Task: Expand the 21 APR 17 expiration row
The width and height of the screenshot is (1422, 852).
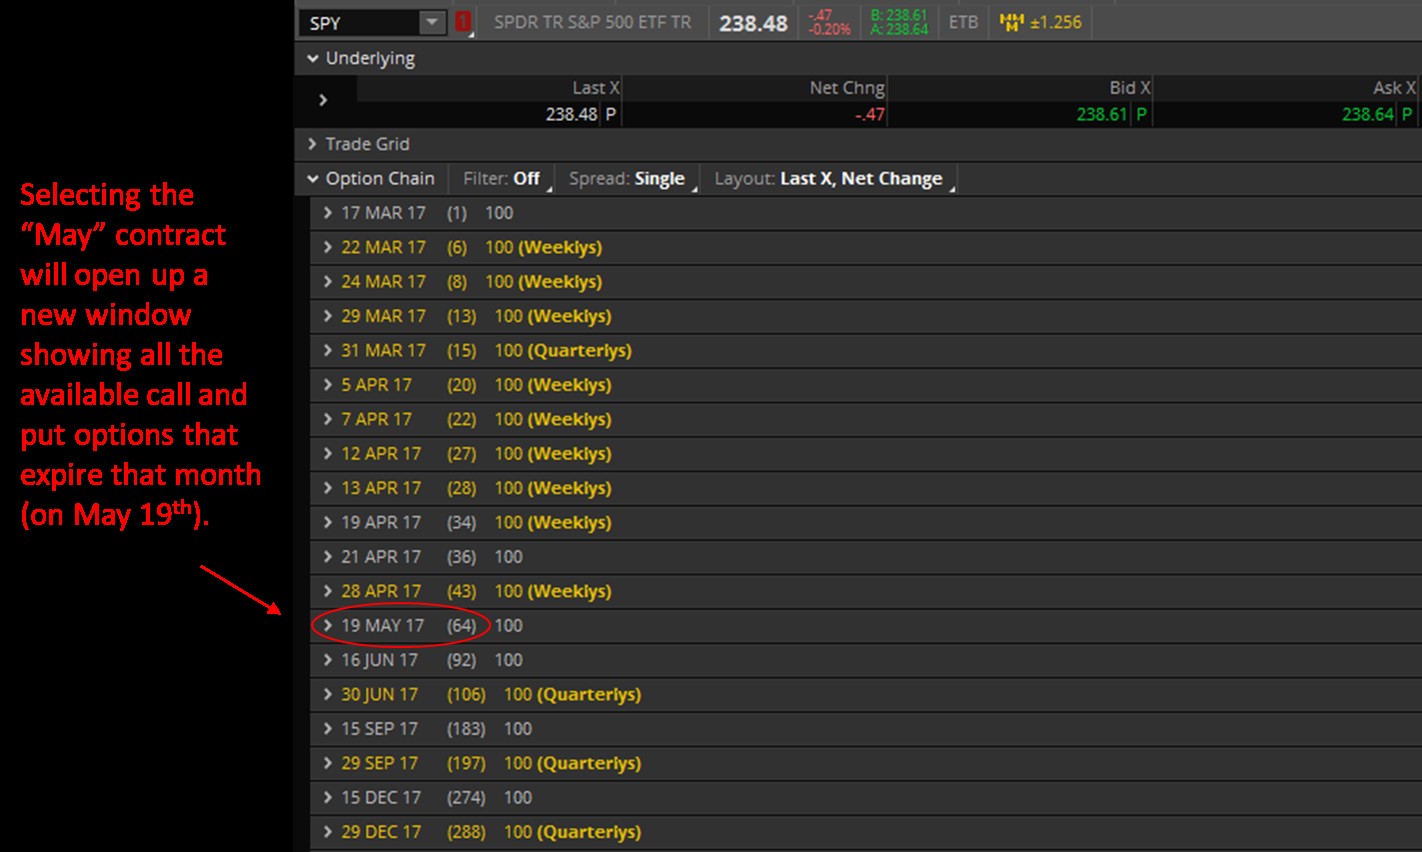Action: click(328, 557)
